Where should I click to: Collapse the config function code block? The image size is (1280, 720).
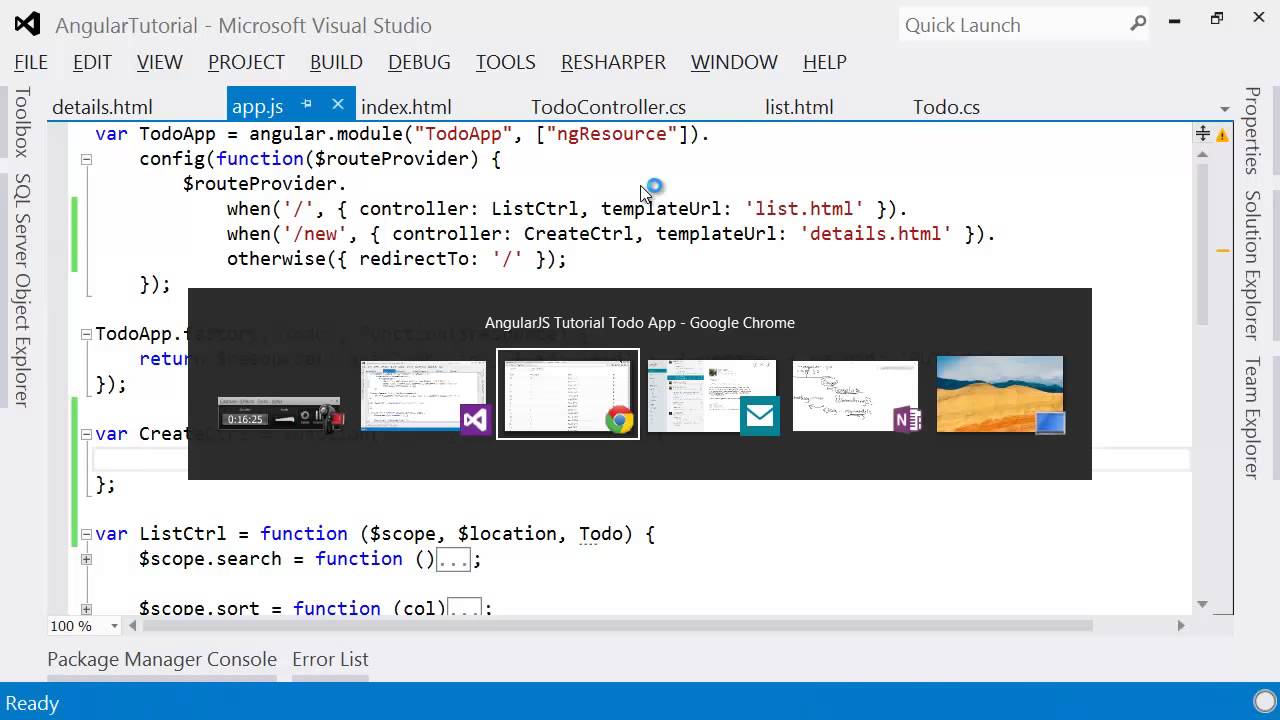point(86,159)
